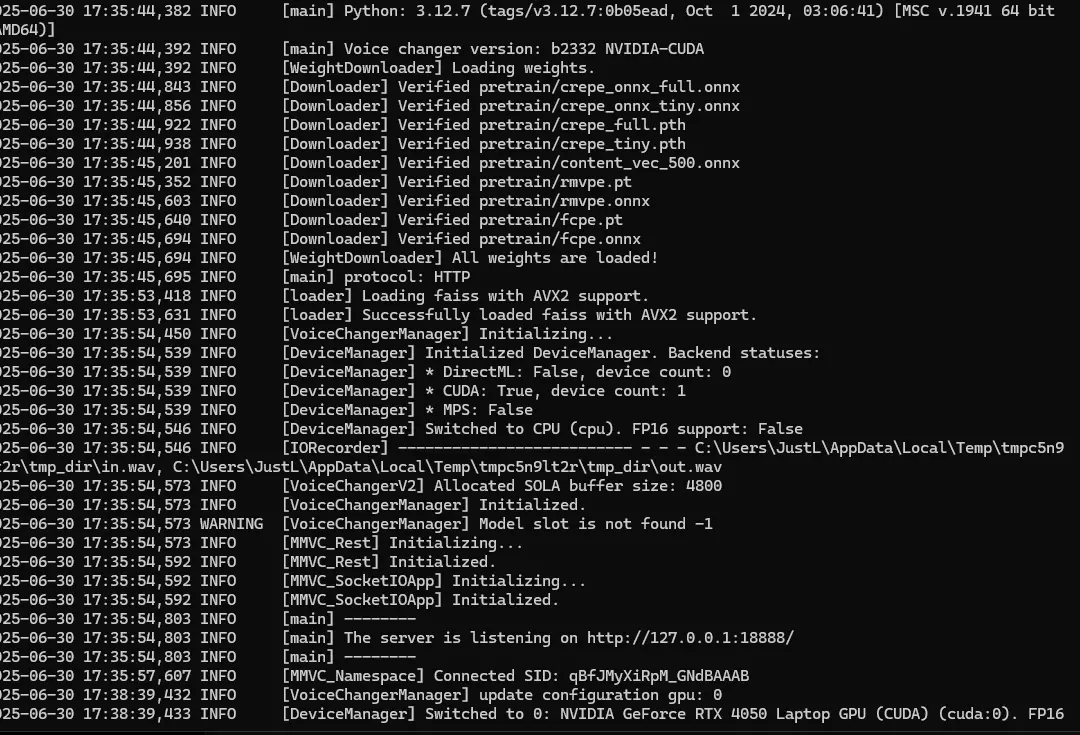Click the WARNING log level text

coord(231,524)
